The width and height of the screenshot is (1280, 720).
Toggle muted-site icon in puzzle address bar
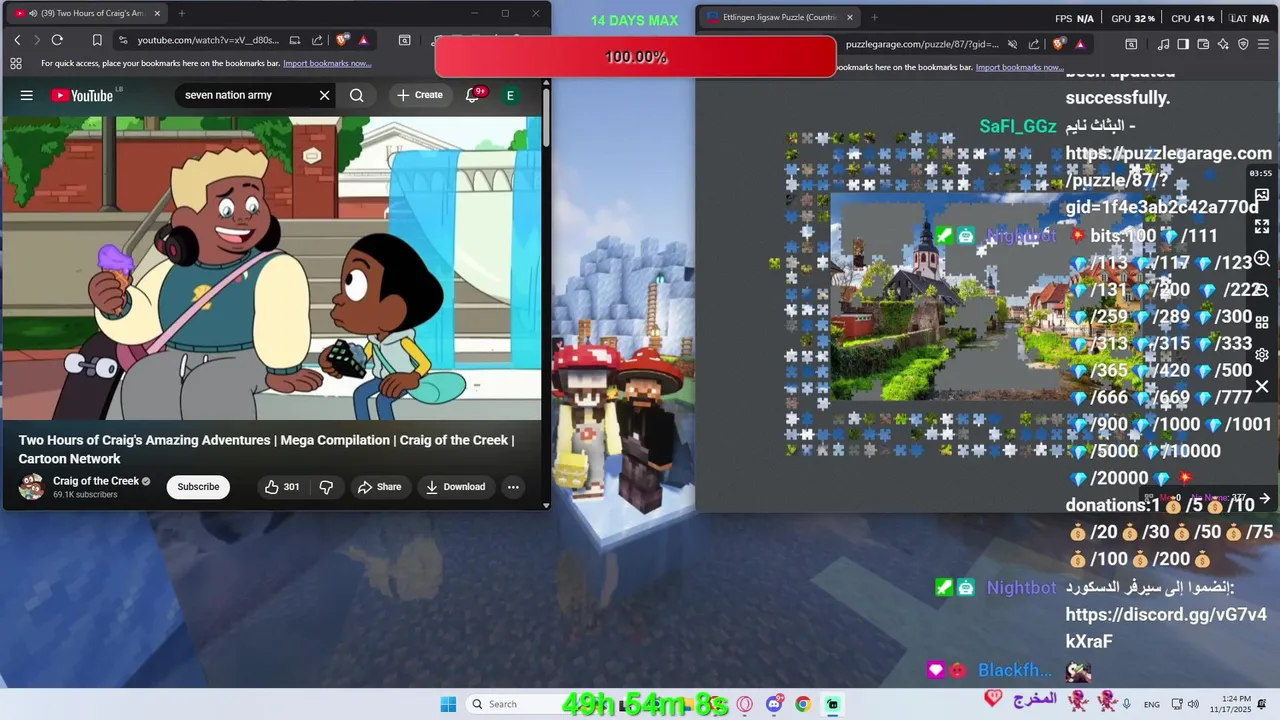(x=1012, y=44)
